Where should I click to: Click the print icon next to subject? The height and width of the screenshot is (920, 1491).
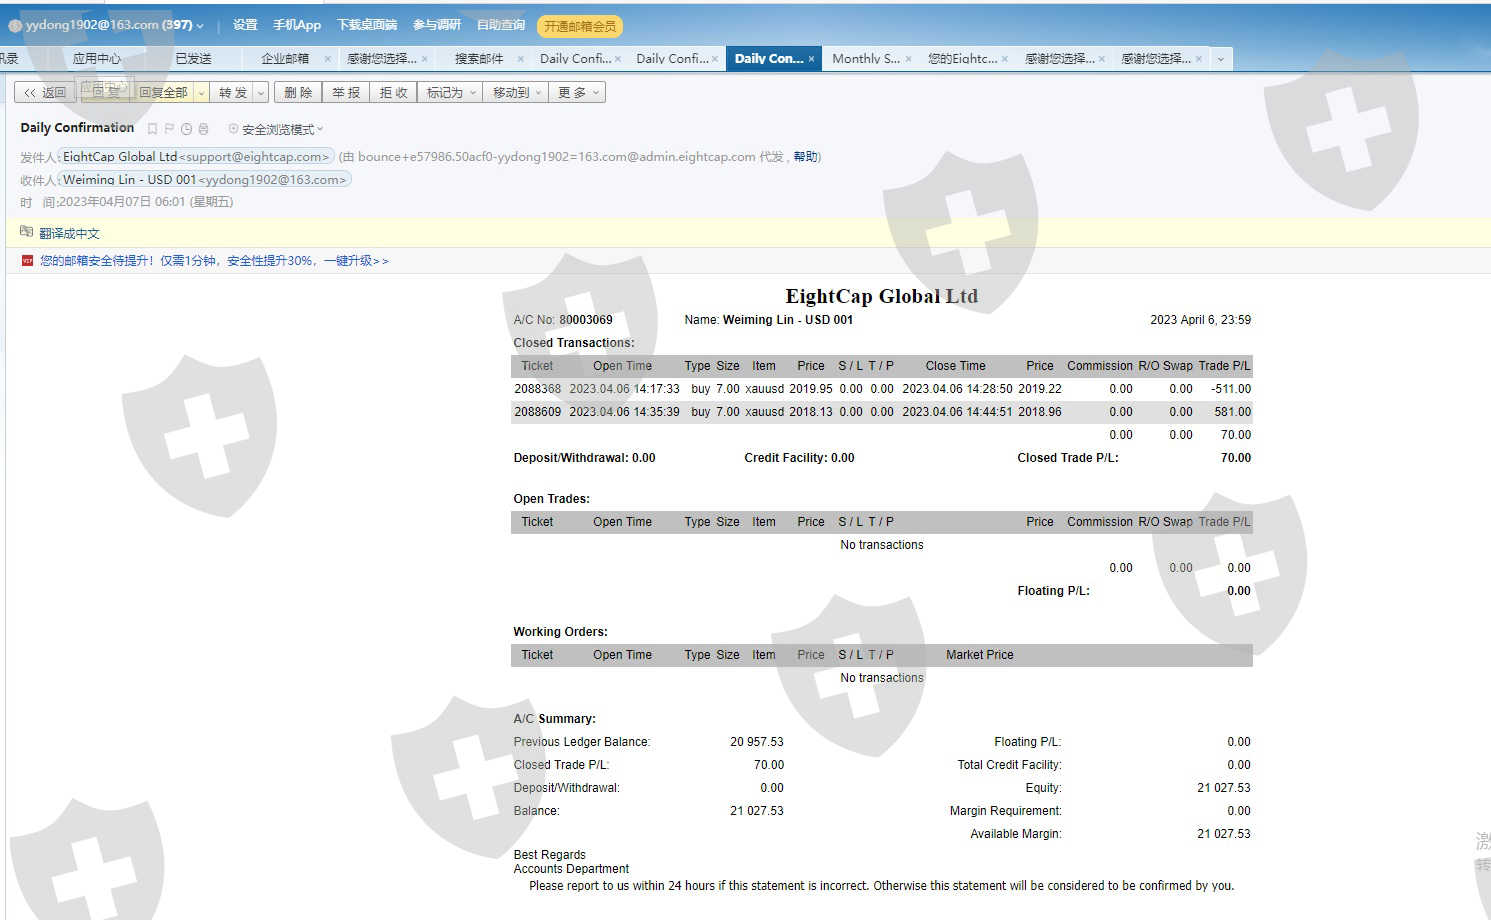[203, 129]
